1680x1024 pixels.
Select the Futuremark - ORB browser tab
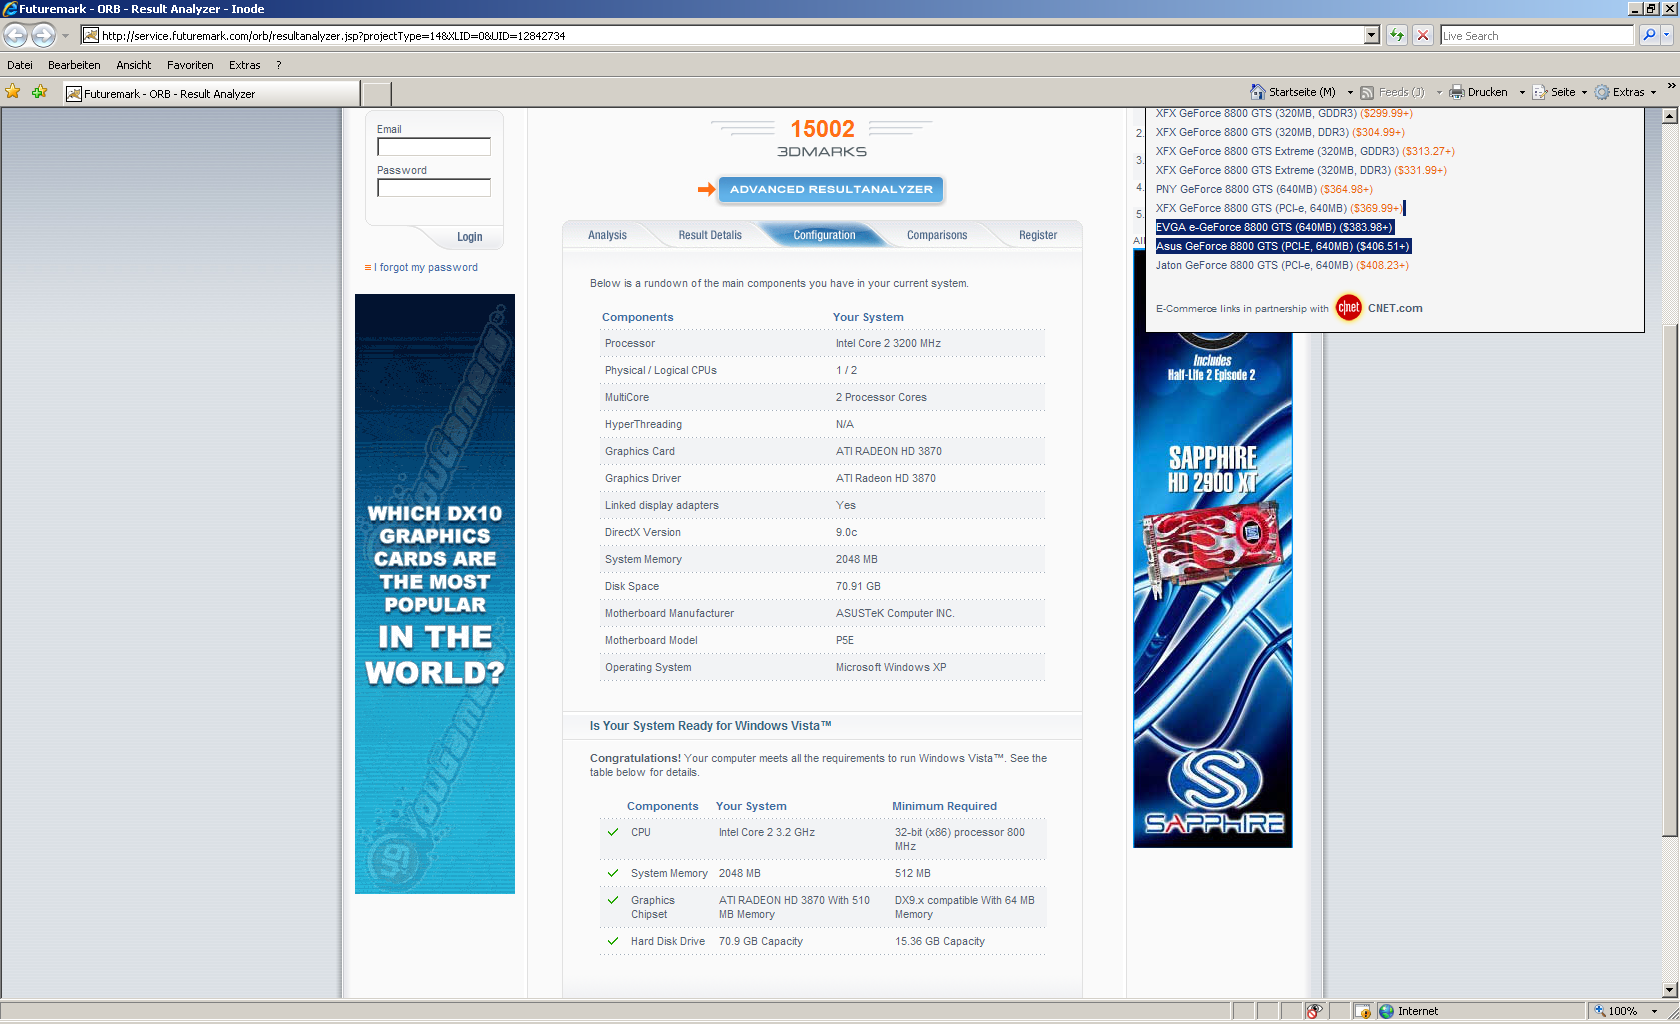[211, 93]
